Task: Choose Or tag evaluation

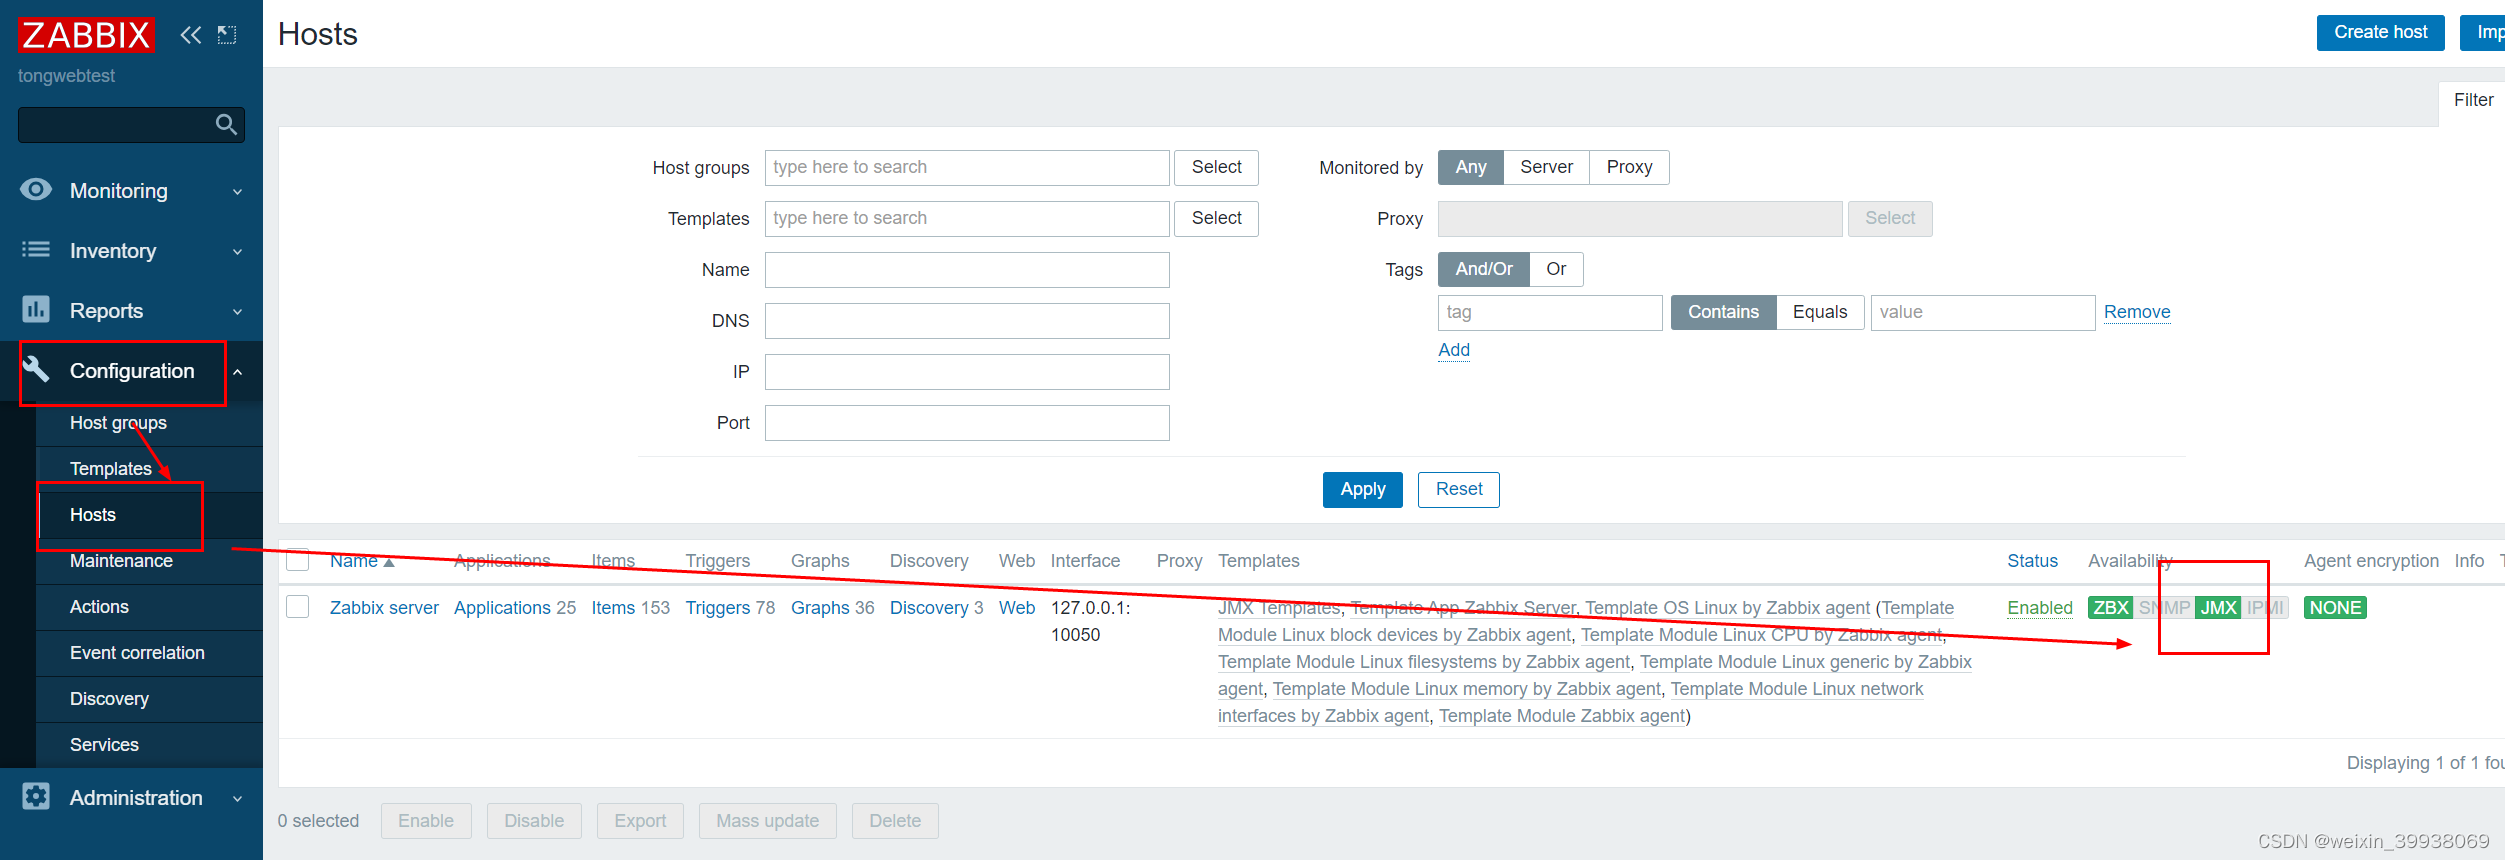Action: tap(1556, 269)
